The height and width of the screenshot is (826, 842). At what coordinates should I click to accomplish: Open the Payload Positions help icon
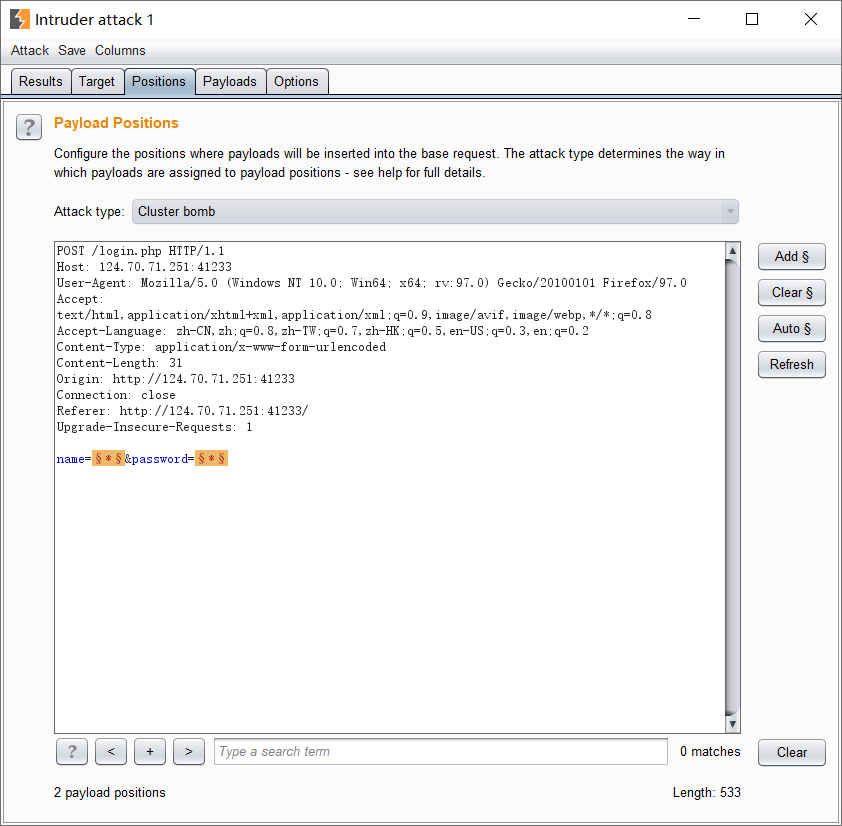pos(29,127)
